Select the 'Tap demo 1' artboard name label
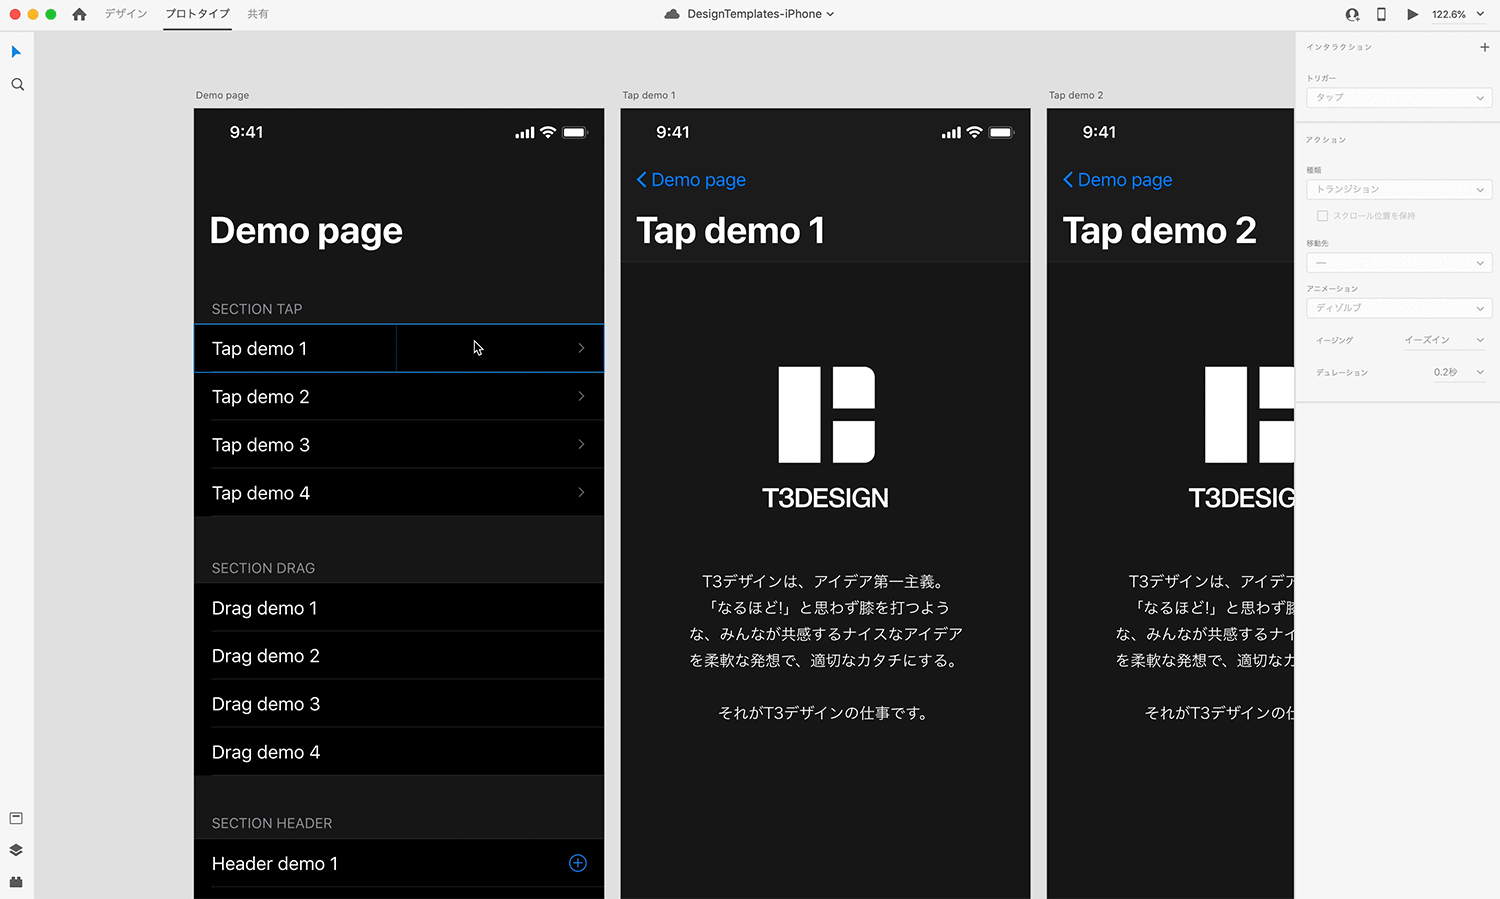The image size is (1500, 899). pos(649,95)
